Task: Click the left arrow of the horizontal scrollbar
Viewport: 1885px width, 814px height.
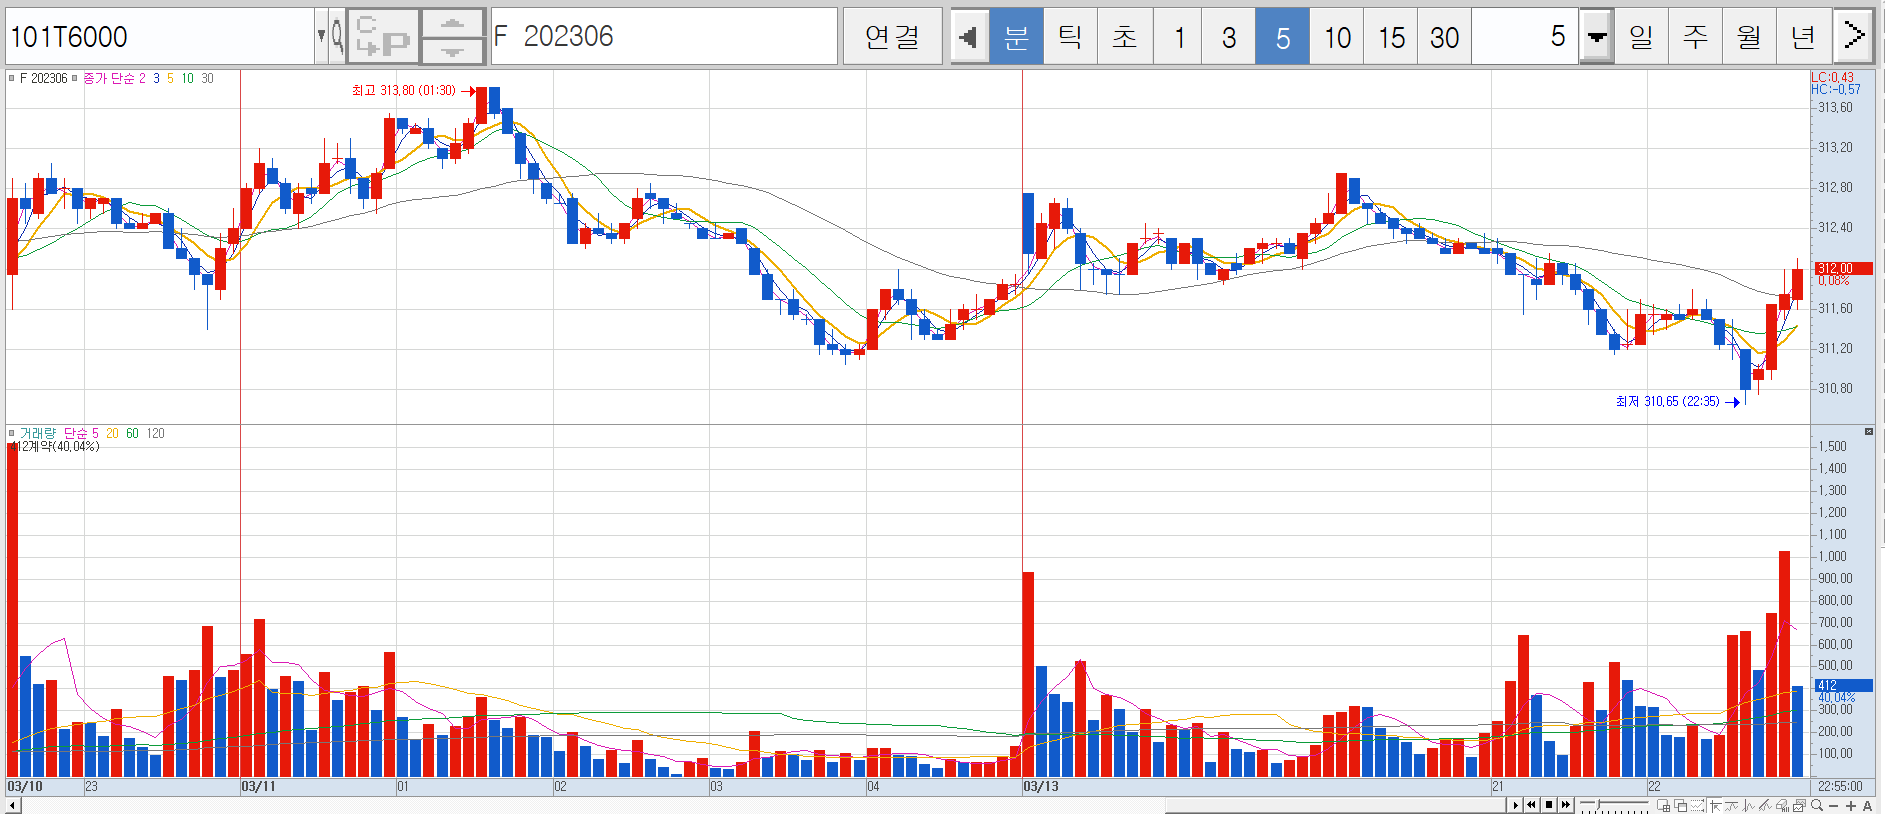Action: (x=12, y=805)
